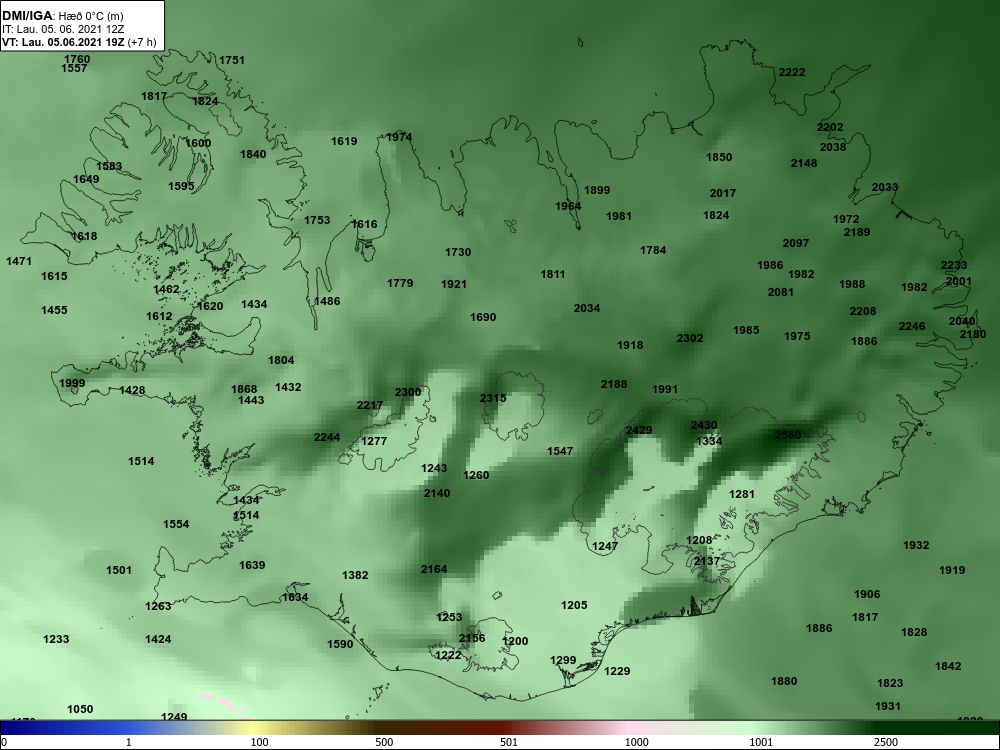Screen dimensions: 1000x750
Task: Select the 1229 value offshore
Action: tap(617, 672)
